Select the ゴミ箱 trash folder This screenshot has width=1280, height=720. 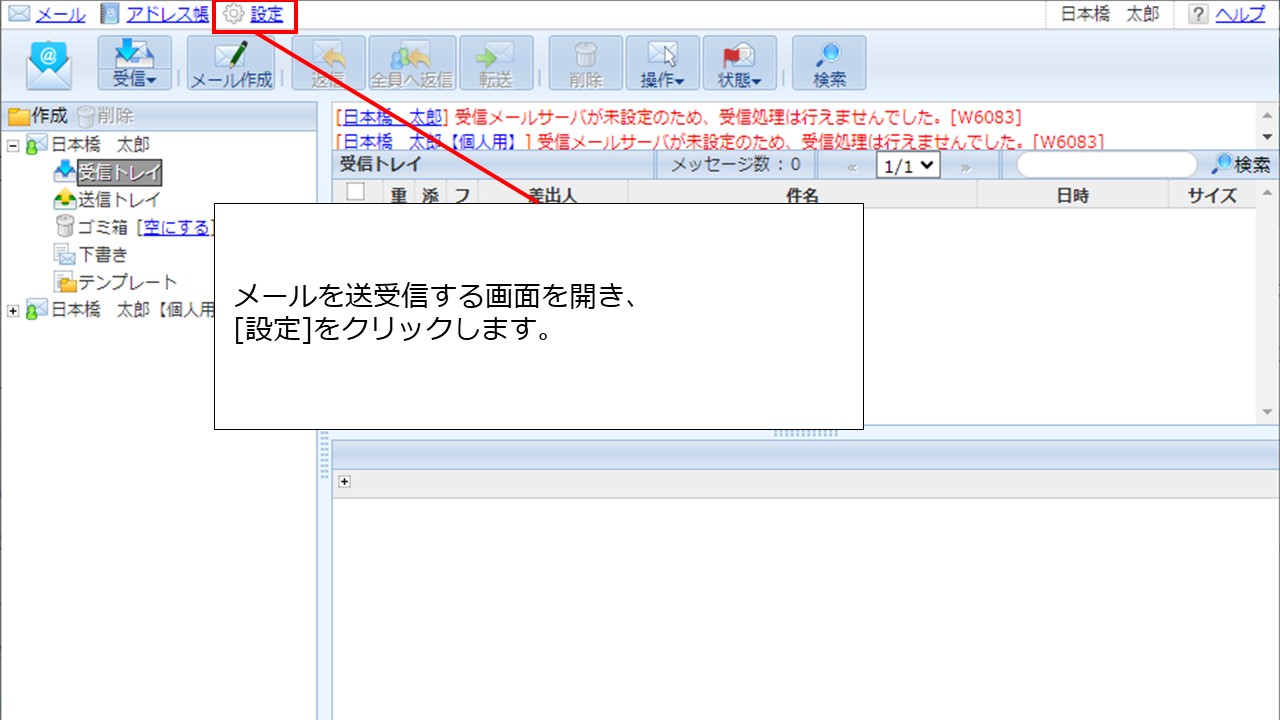pos(105,227)
